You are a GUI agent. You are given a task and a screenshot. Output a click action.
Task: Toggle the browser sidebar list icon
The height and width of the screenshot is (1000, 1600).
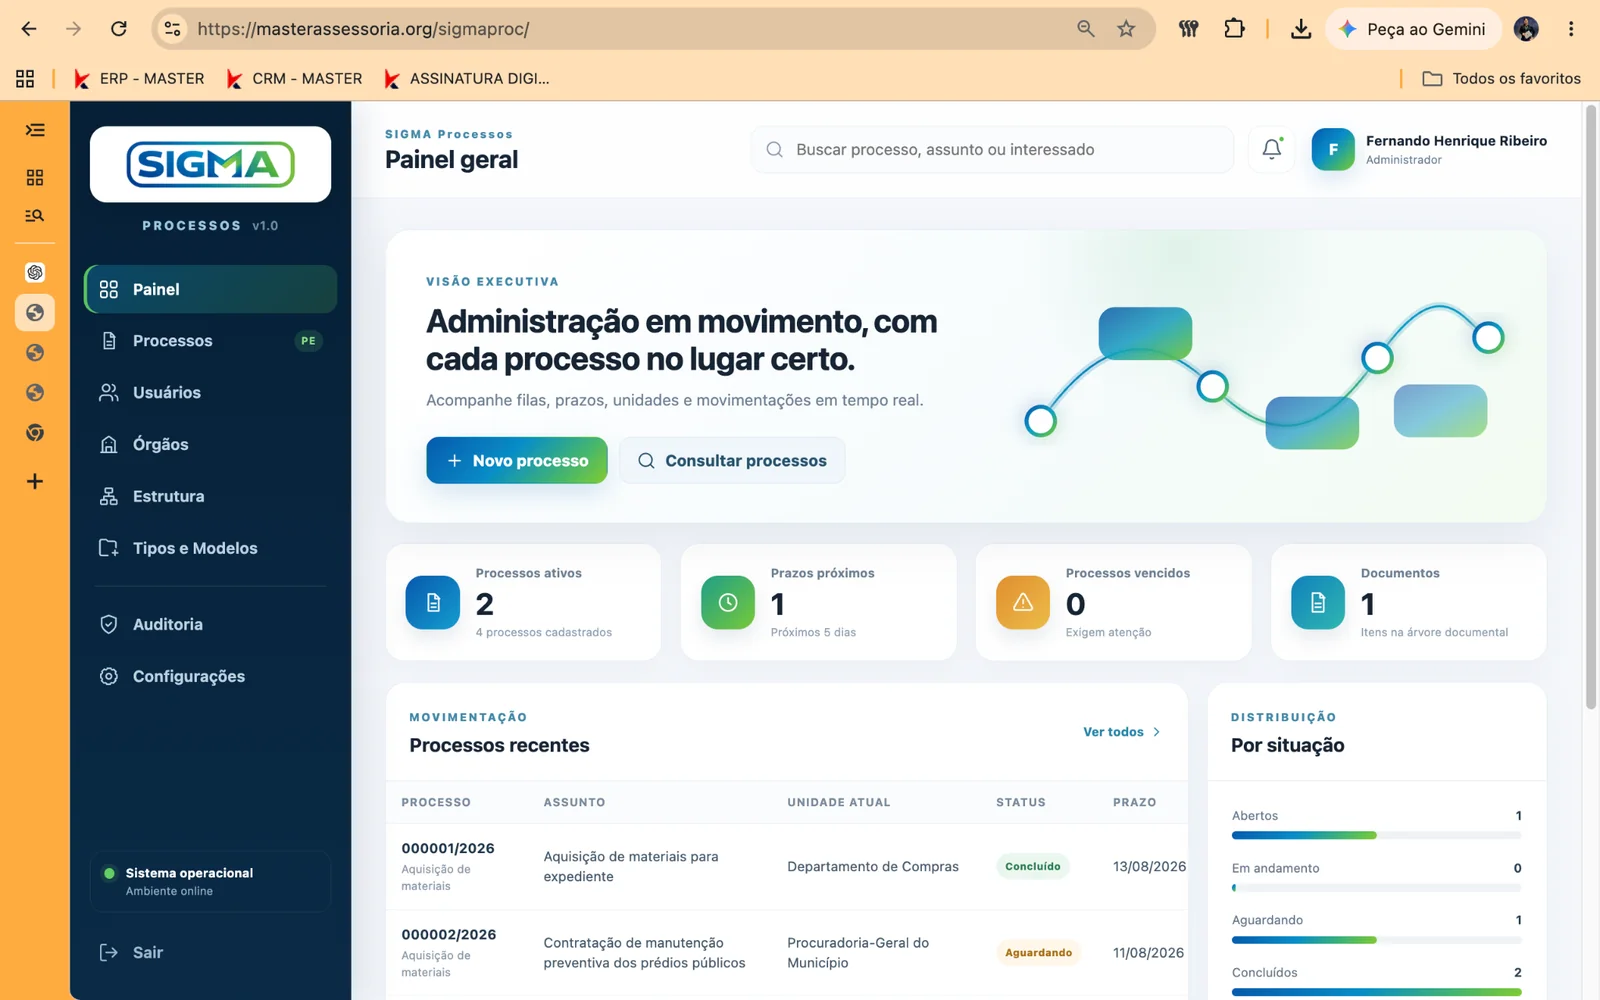point(35,130)
